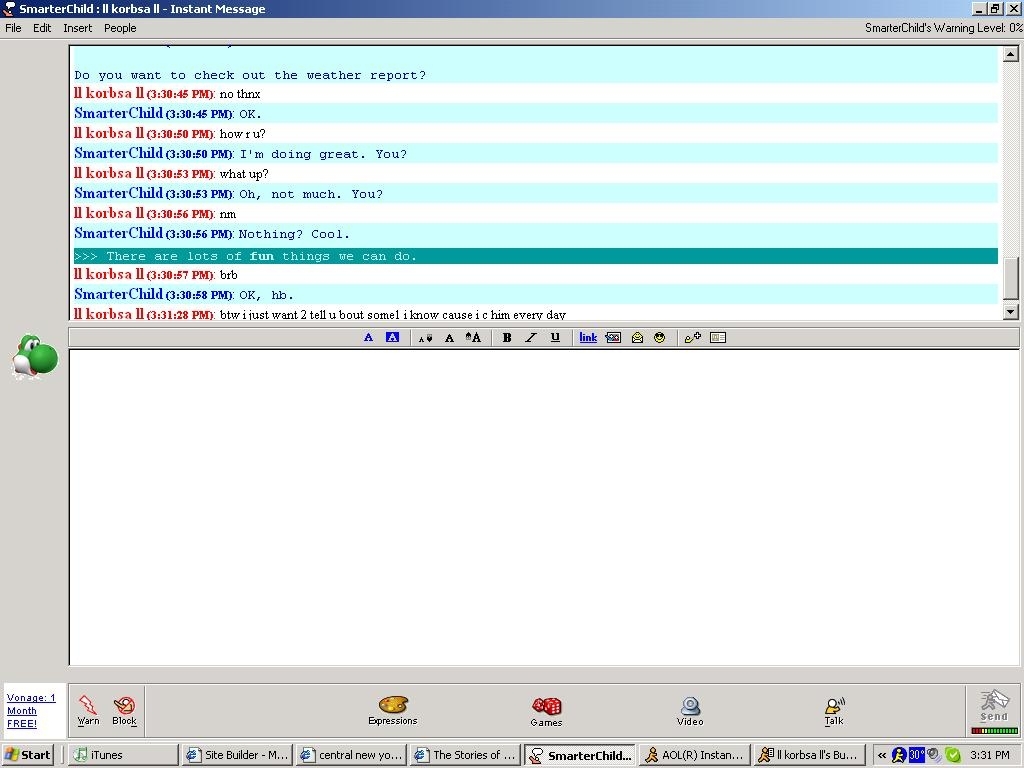Click the "what up?" message

pos(244,174)
